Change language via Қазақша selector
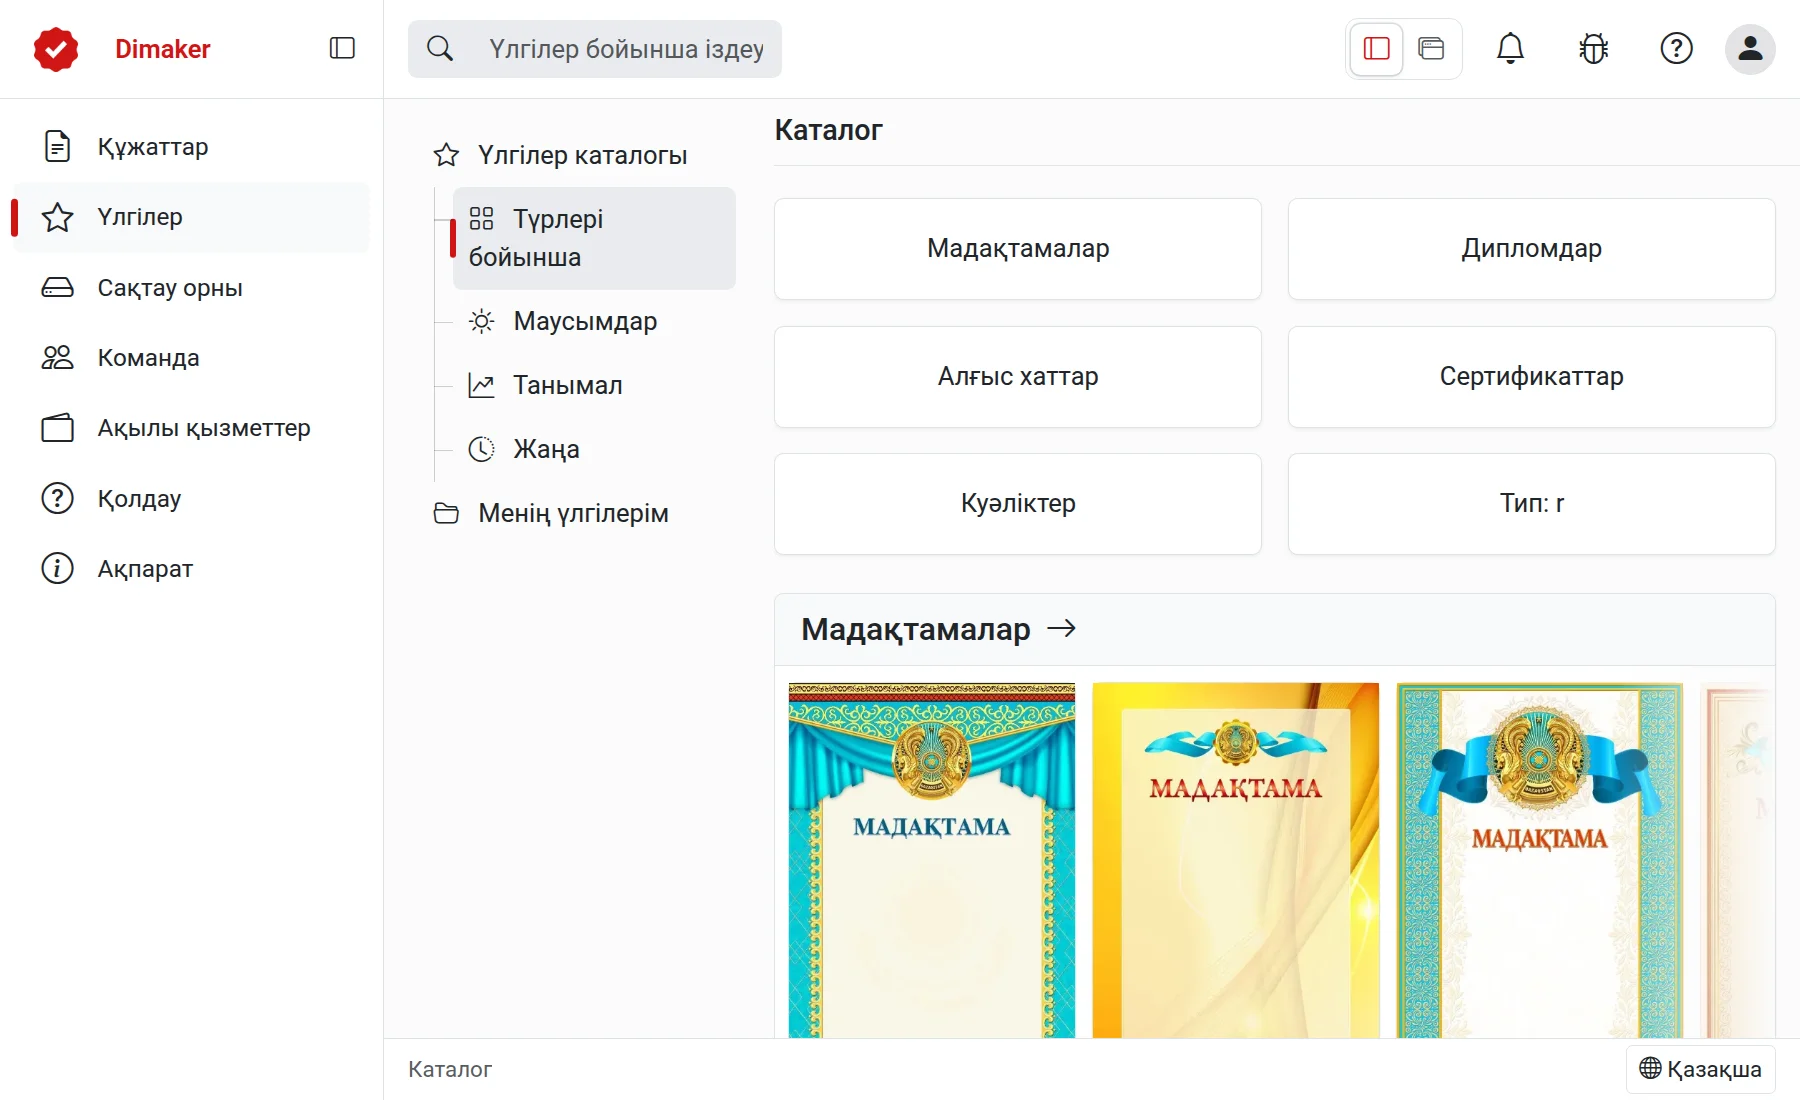This screenshot has width=1800, height=1100. tap(1701, 1069)
